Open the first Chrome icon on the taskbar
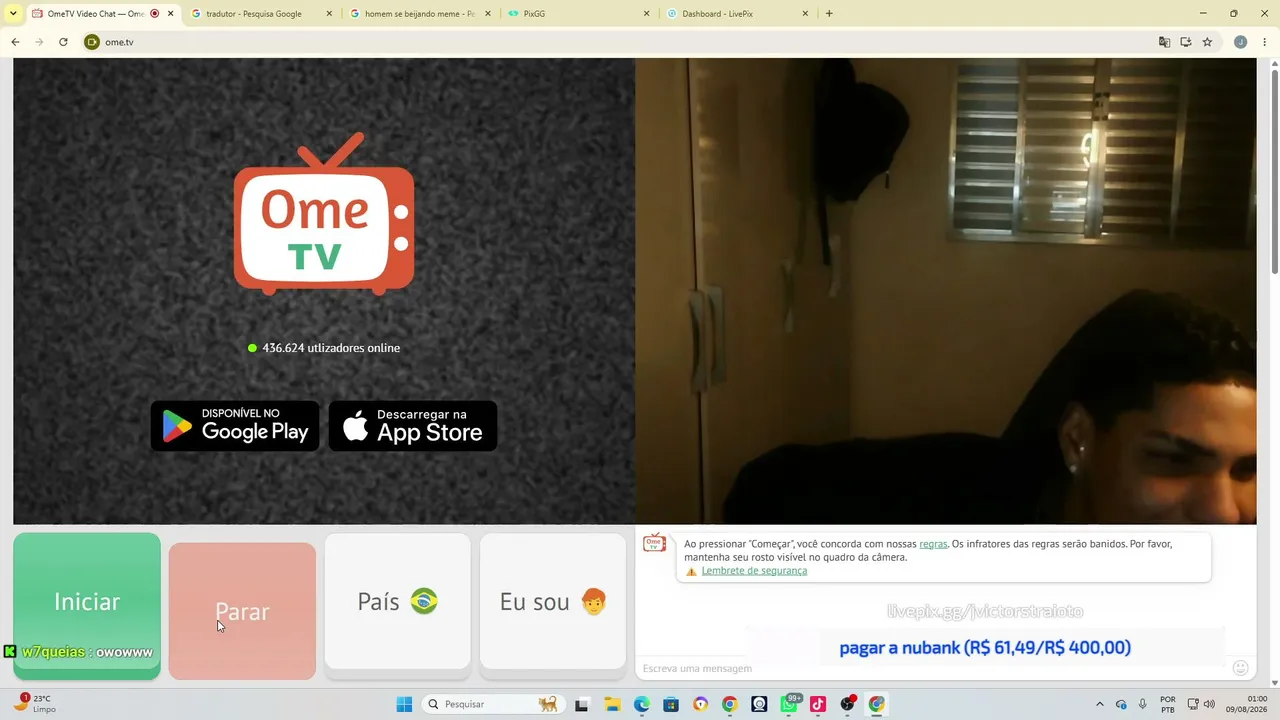The image size is (1280, 720). (x=729, y=704)
